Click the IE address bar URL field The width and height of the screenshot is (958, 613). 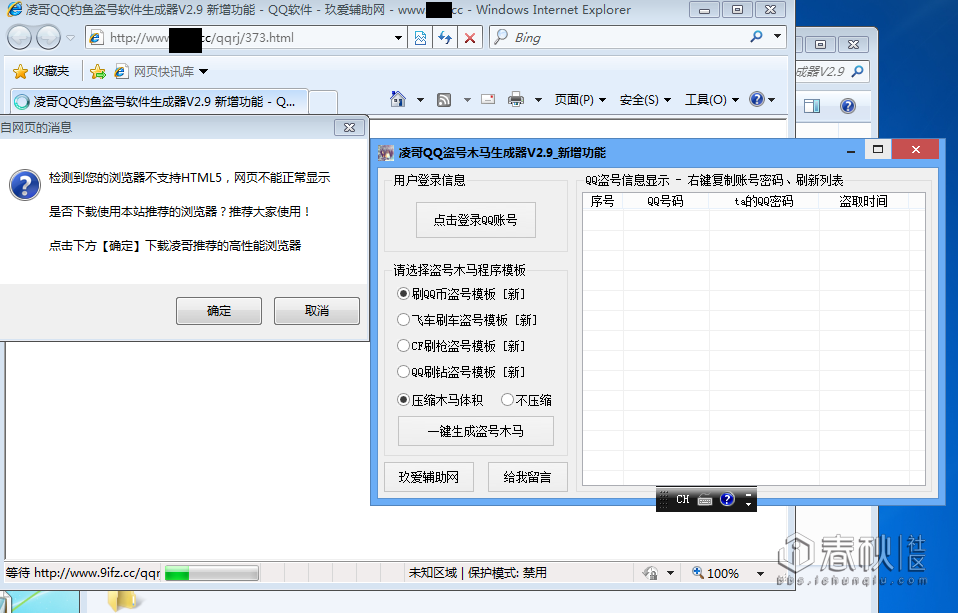pyautogui.click(x=248, y=38)
